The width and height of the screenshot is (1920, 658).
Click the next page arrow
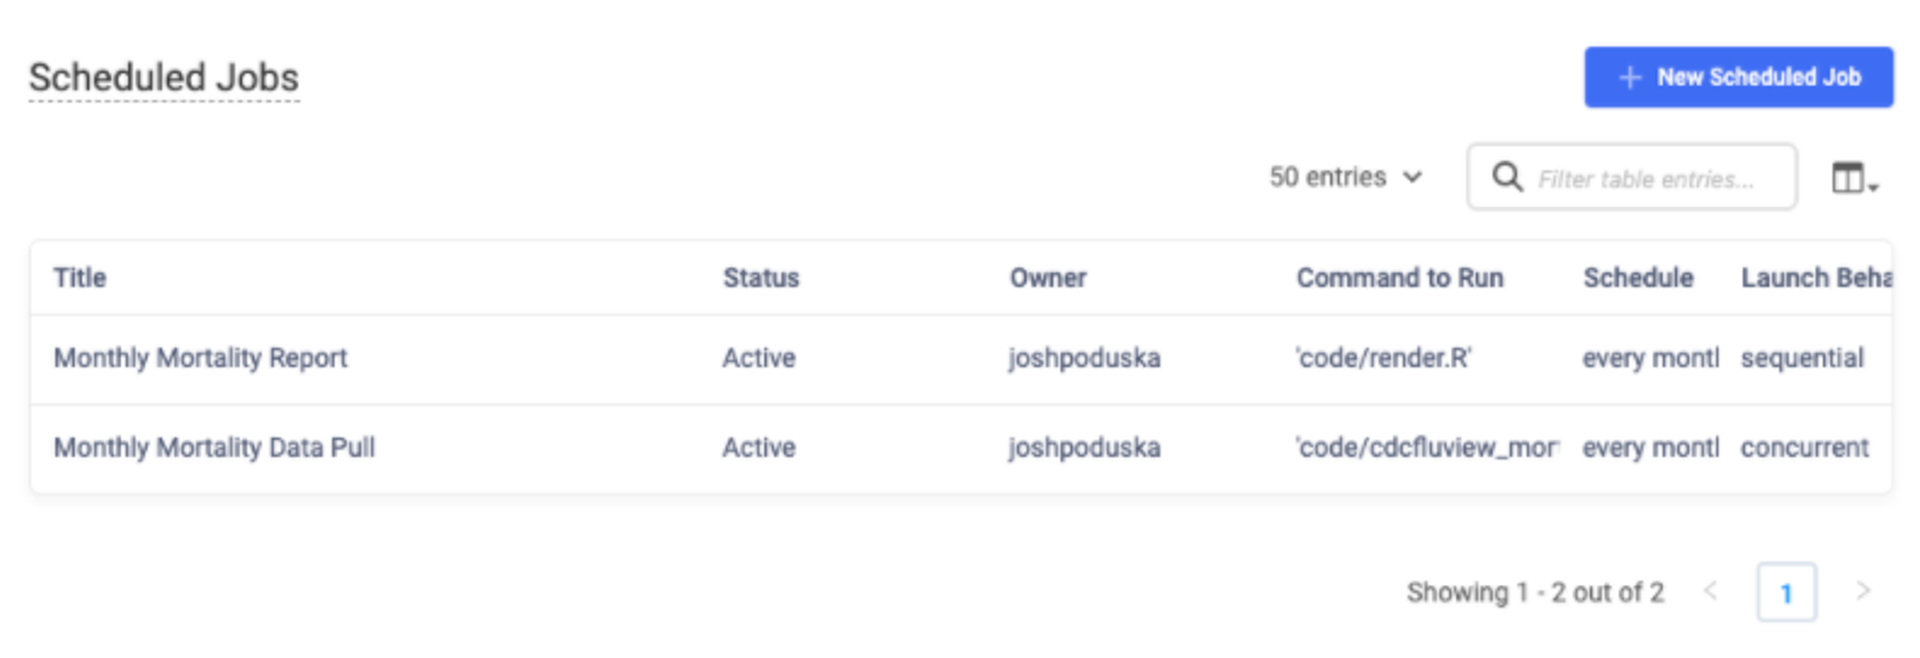pos(1866,592)
